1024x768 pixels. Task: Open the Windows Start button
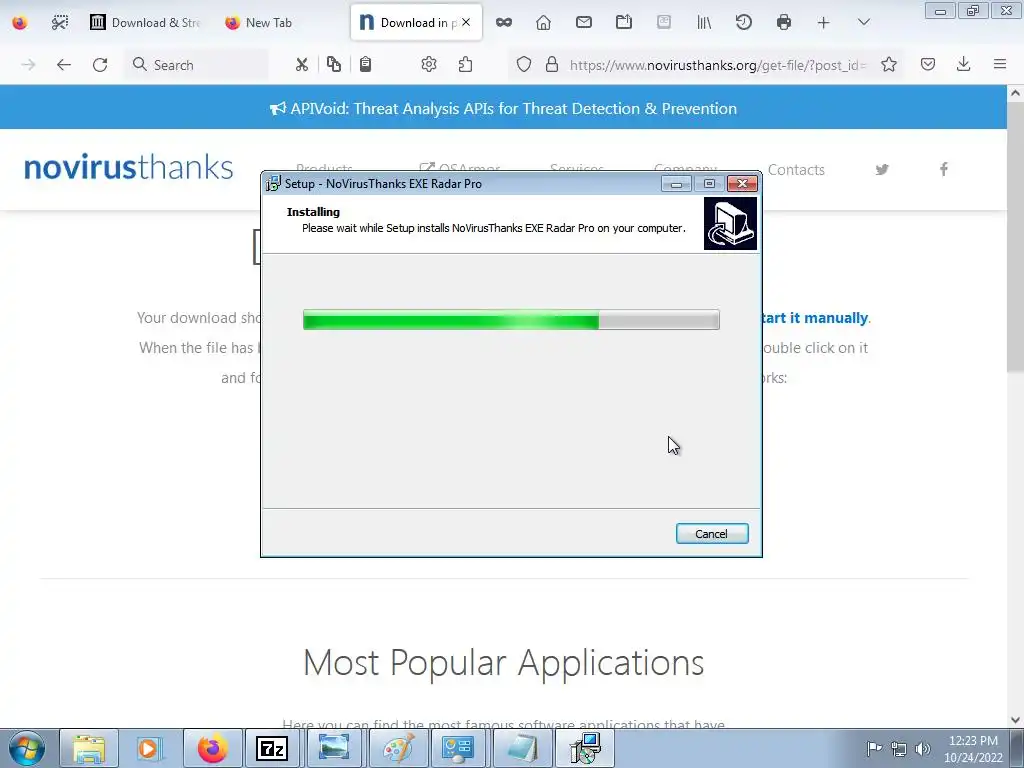pos(26,748)
